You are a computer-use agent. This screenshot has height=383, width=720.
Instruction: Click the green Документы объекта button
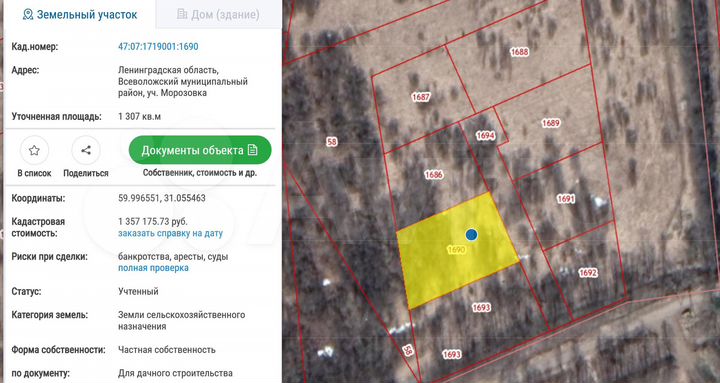(200, 150)
